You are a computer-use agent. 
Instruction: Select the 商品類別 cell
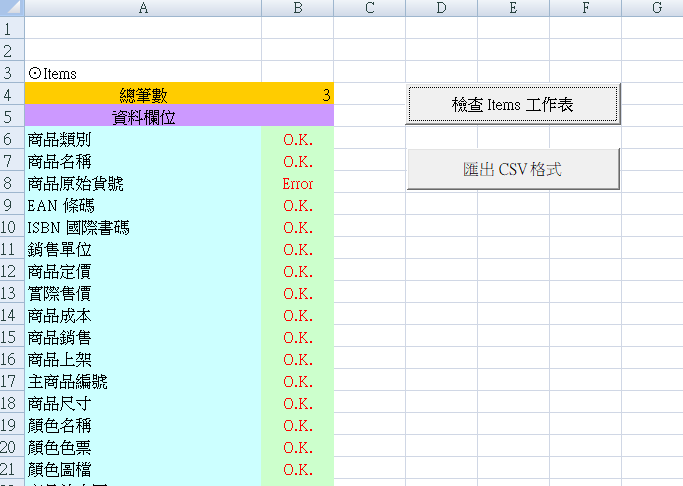(x=143, y=138)
